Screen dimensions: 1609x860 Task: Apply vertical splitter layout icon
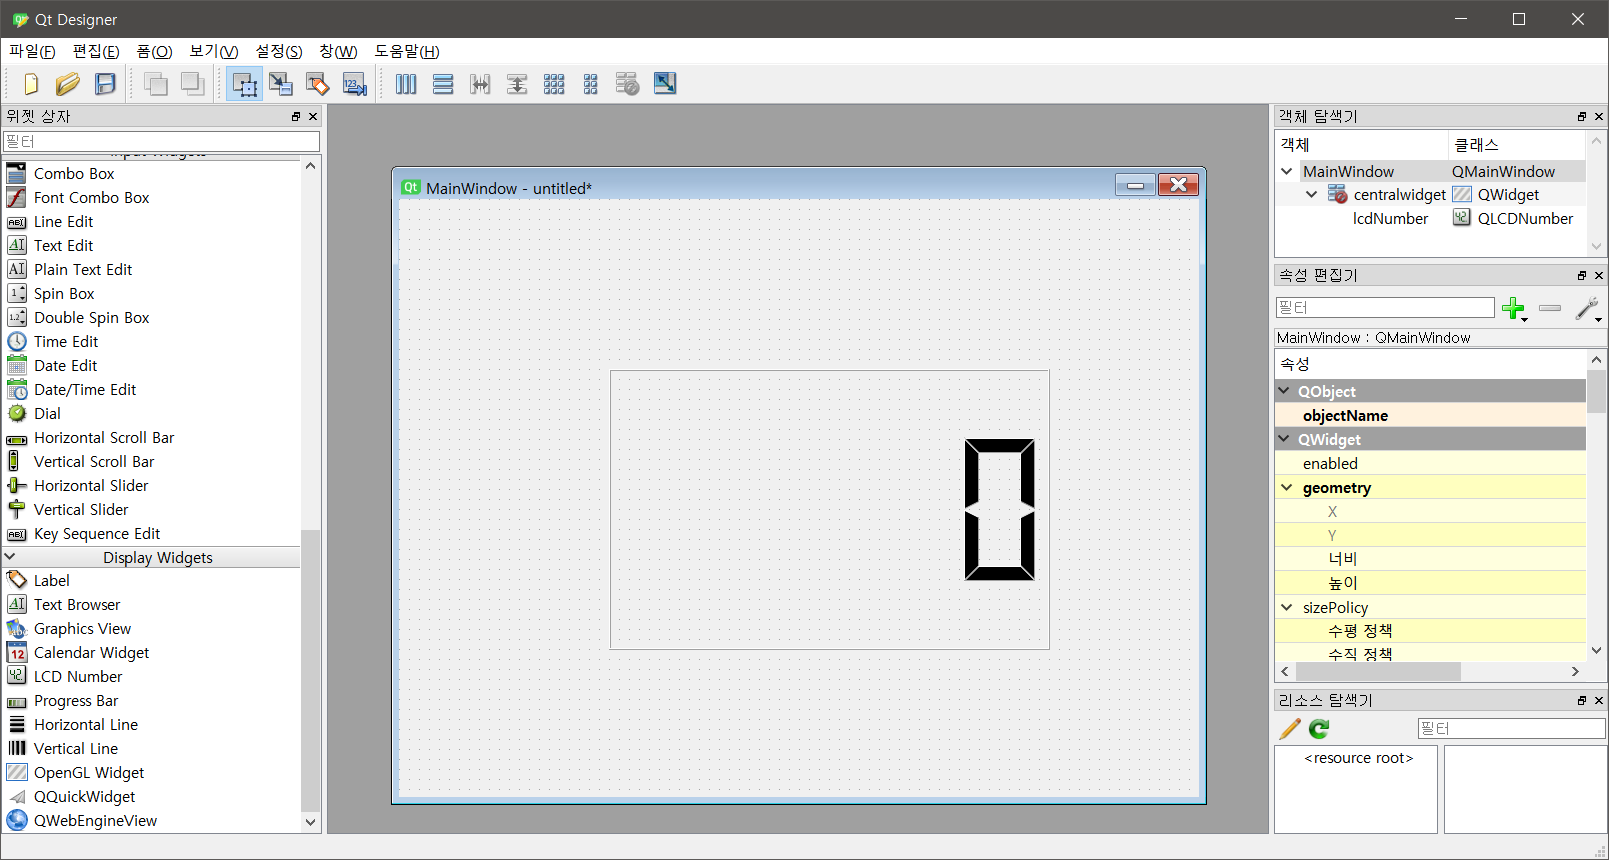coord(517,84)
